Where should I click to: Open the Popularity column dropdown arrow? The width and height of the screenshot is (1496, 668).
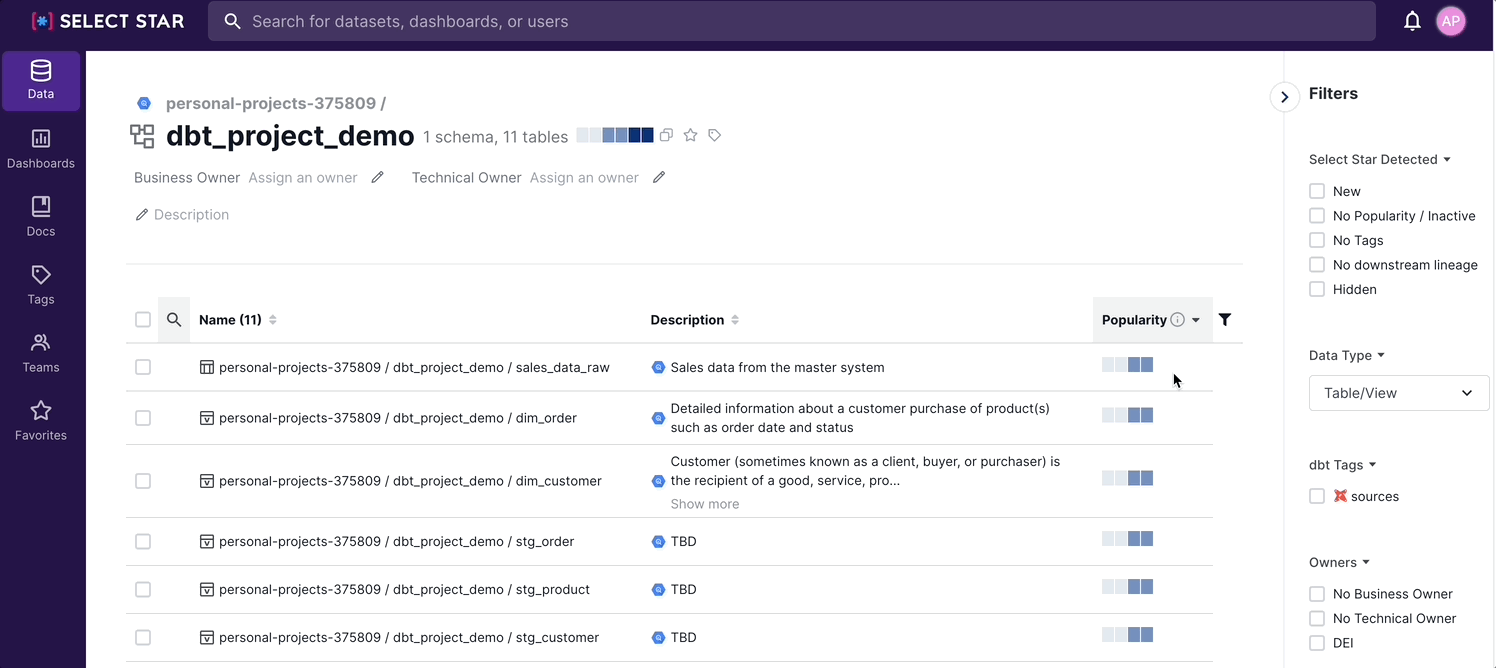click(x=1196, y=320)
